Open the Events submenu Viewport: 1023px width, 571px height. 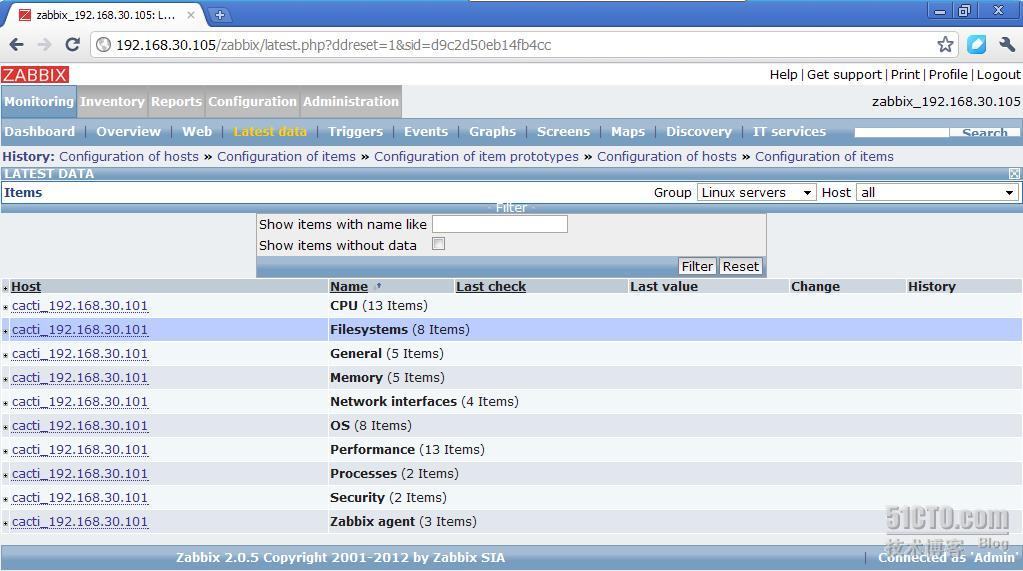[426, 132]
